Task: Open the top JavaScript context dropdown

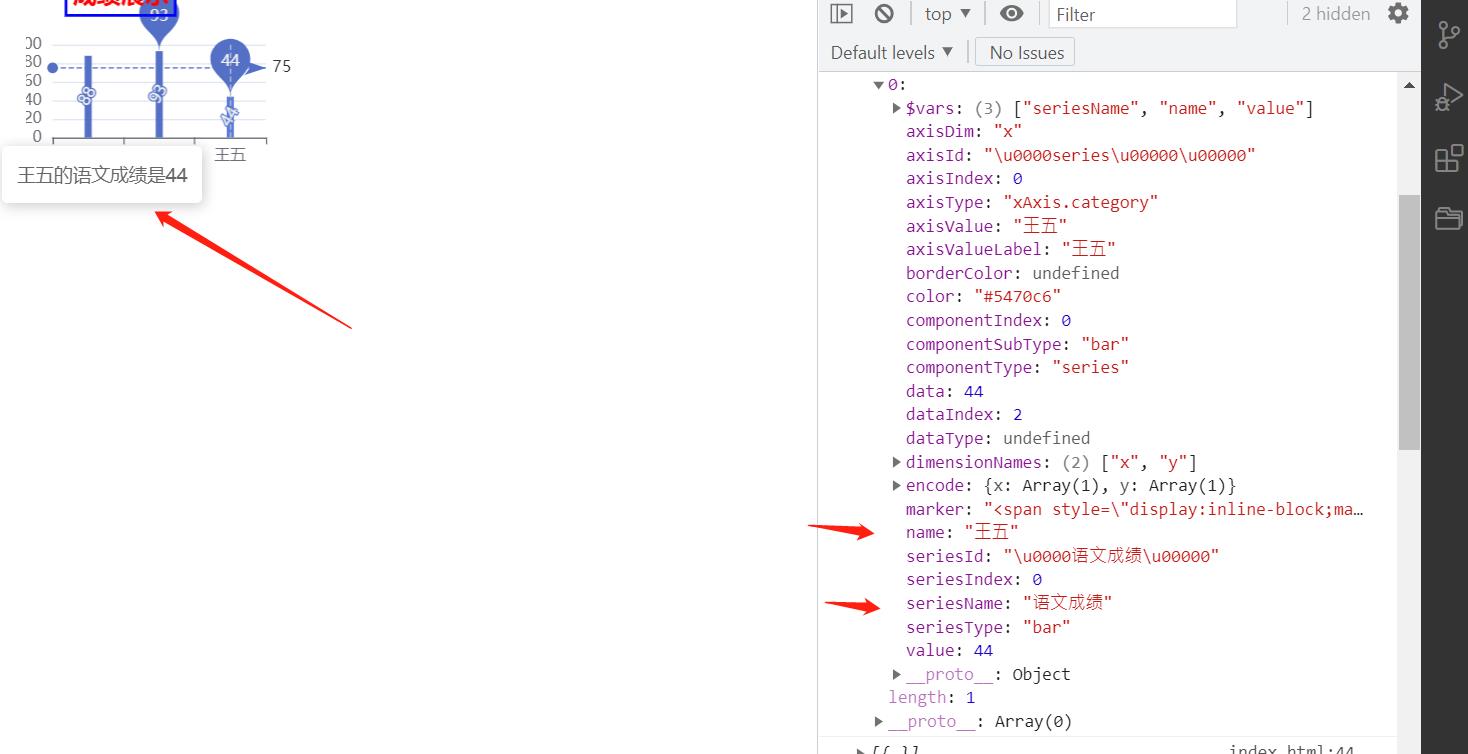Action: tap(948, 13)
